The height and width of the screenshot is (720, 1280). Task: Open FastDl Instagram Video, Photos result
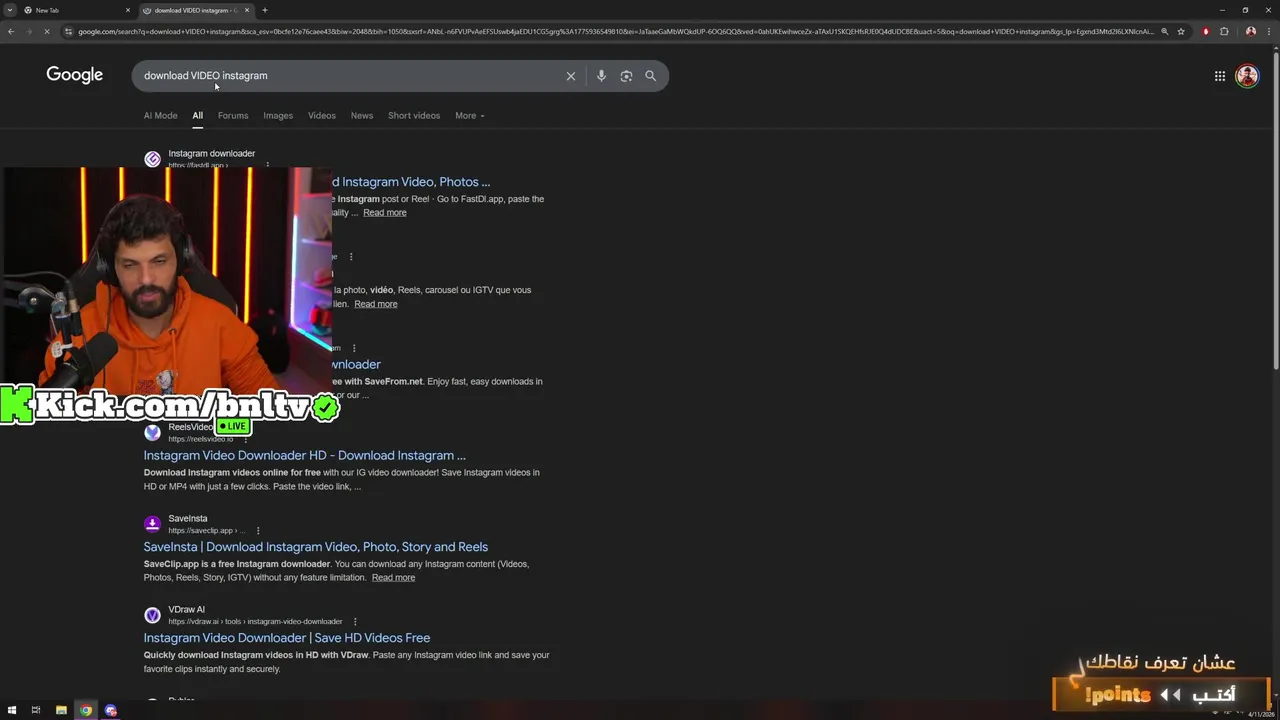pyautogui.click(x=412, y=182)
